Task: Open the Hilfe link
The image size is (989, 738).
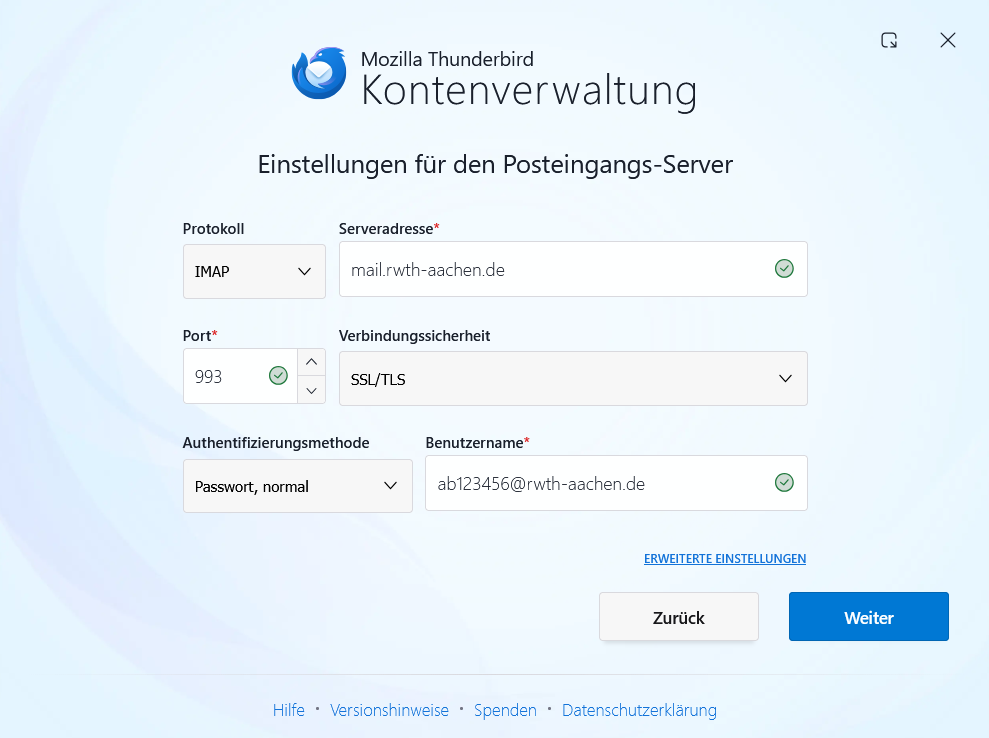Action: point(289,710)
